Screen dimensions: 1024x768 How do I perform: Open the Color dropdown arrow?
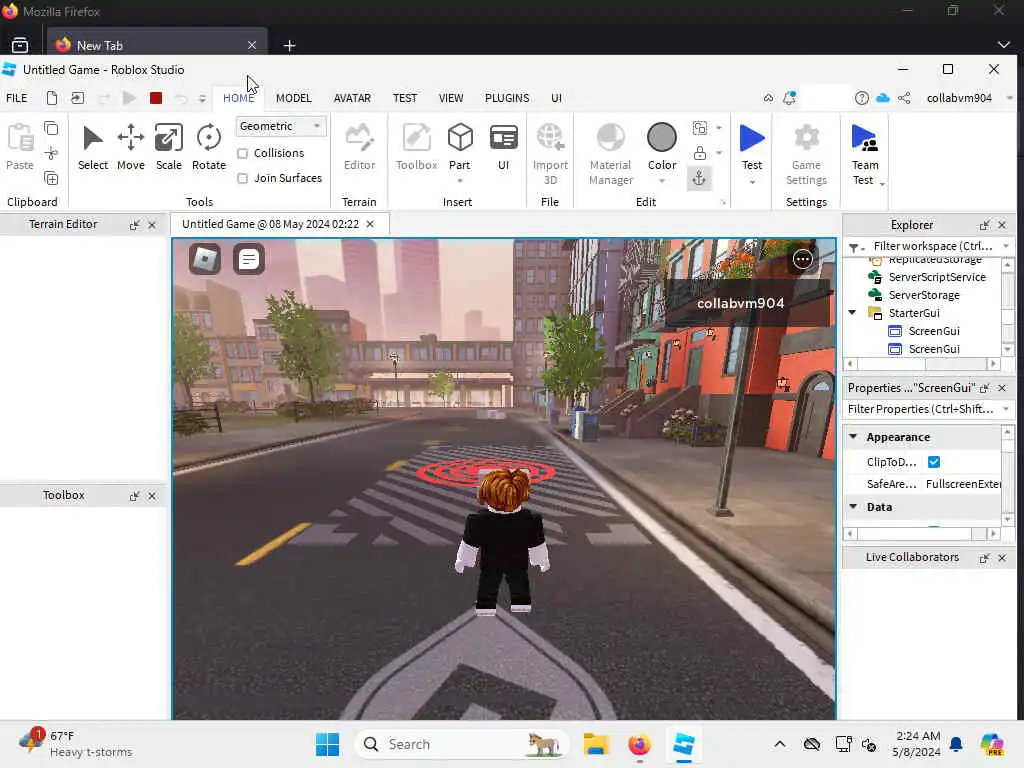[662, 181]
